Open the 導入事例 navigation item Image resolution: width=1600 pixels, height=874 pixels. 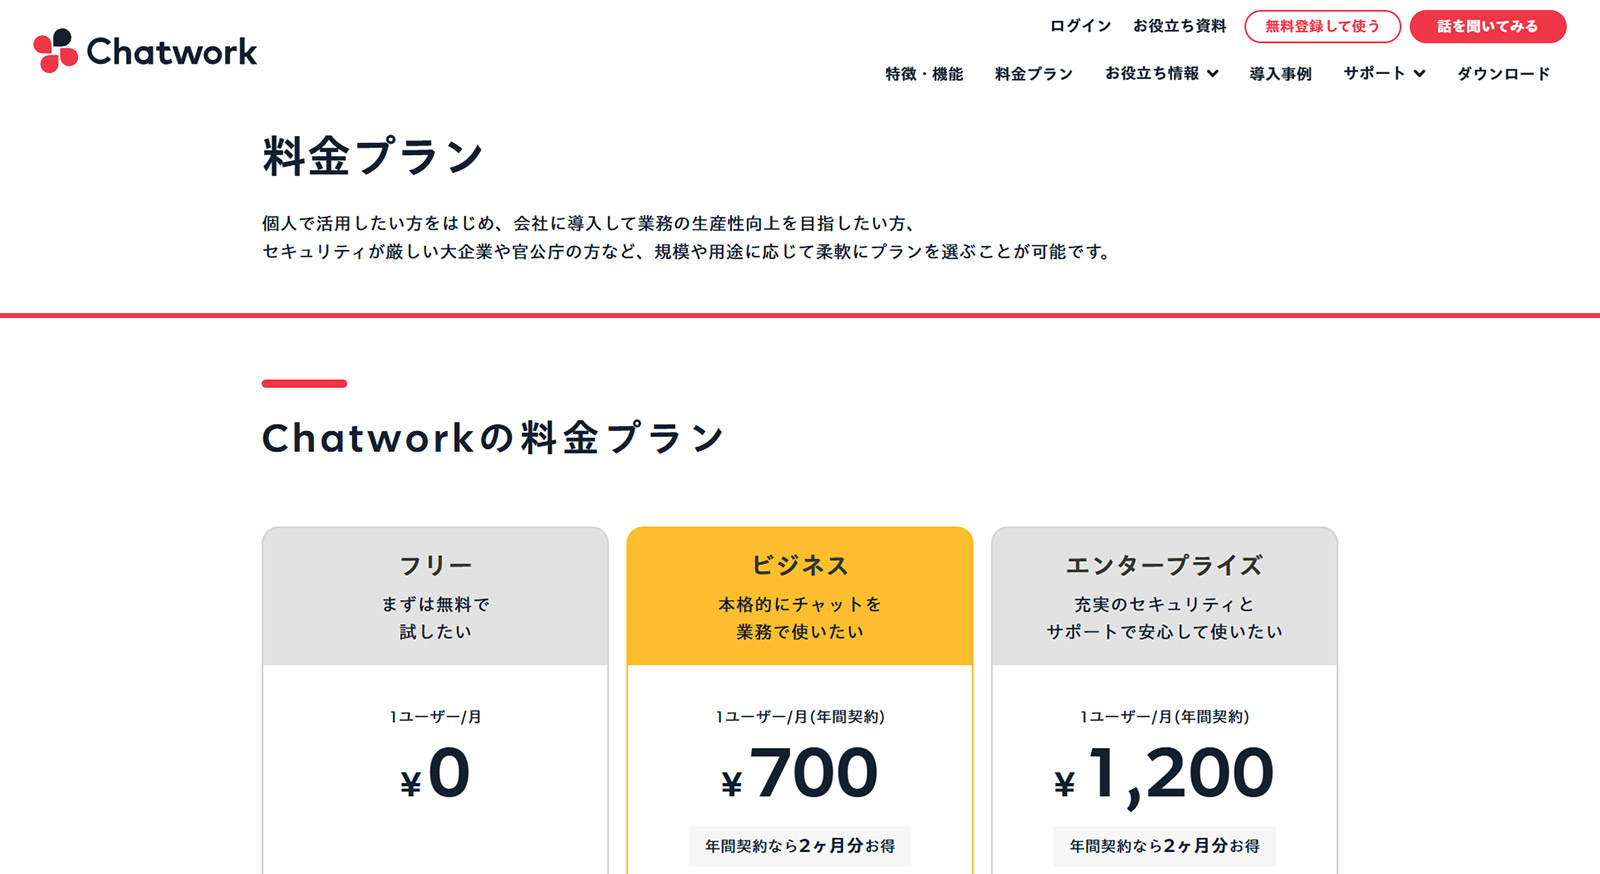pos(1280,74)
